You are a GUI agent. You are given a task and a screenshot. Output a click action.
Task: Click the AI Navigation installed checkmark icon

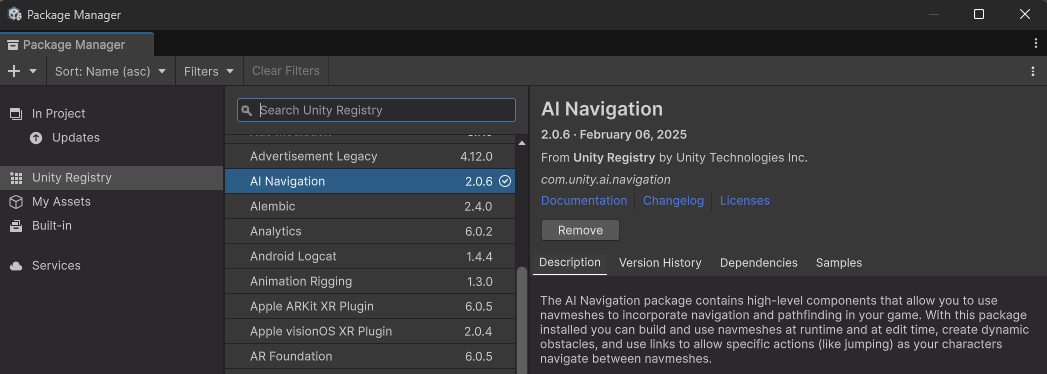[x=505, y=181]
